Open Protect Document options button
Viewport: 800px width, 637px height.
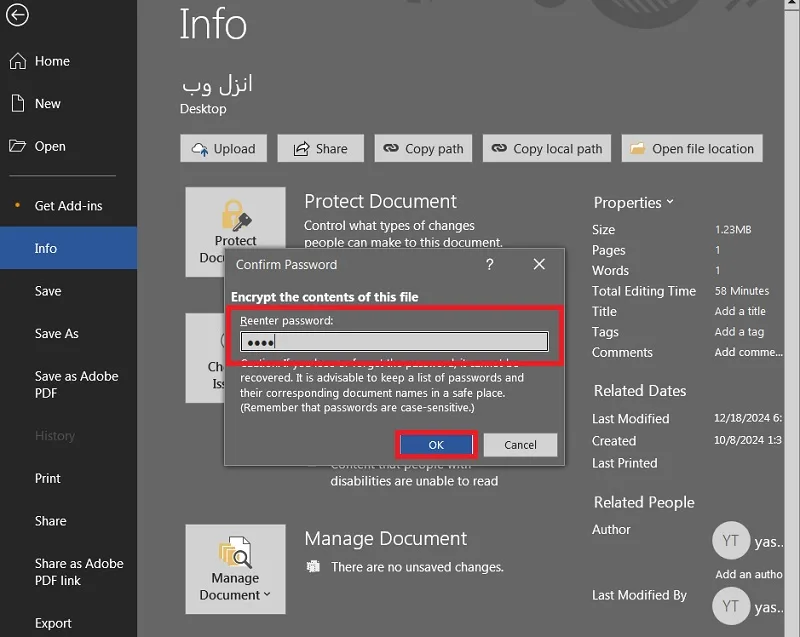pyautogui.click(x=235, y=232)
